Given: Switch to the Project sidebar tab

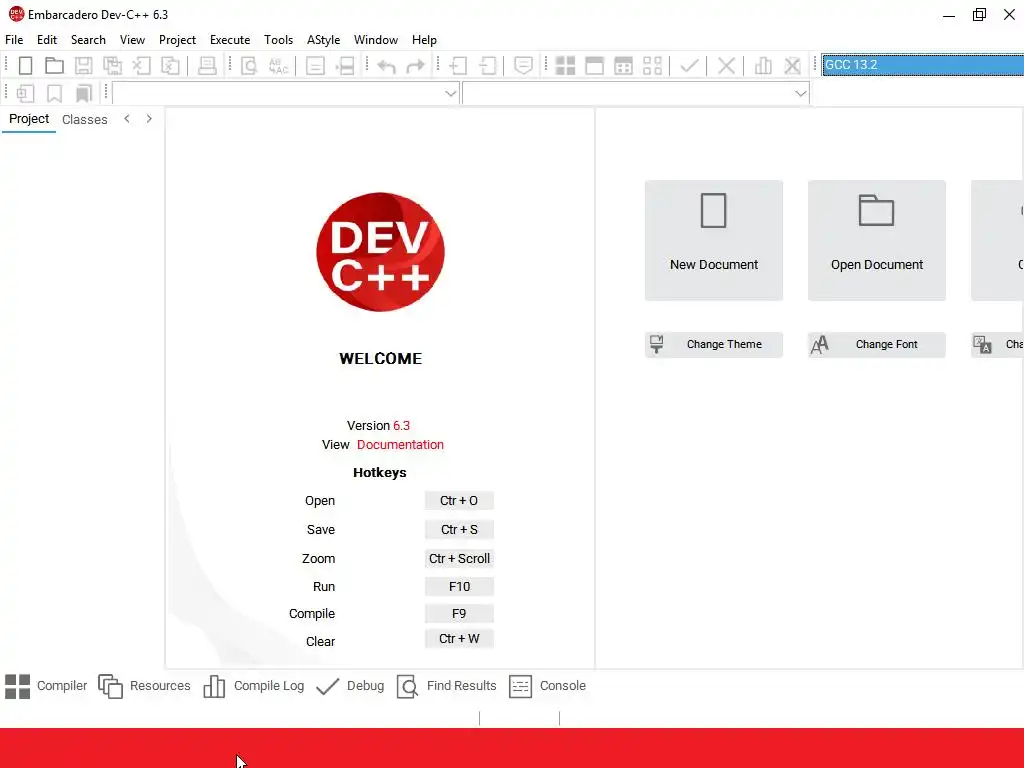Looking at the screenshot, I should [x=29, y=119].
